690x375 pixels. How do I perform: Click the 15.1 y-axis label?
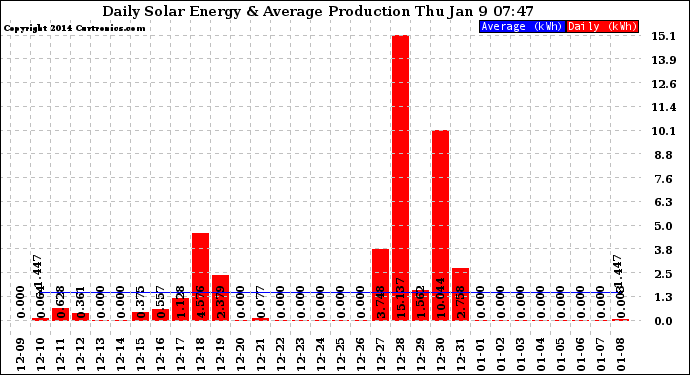[664, 36]
